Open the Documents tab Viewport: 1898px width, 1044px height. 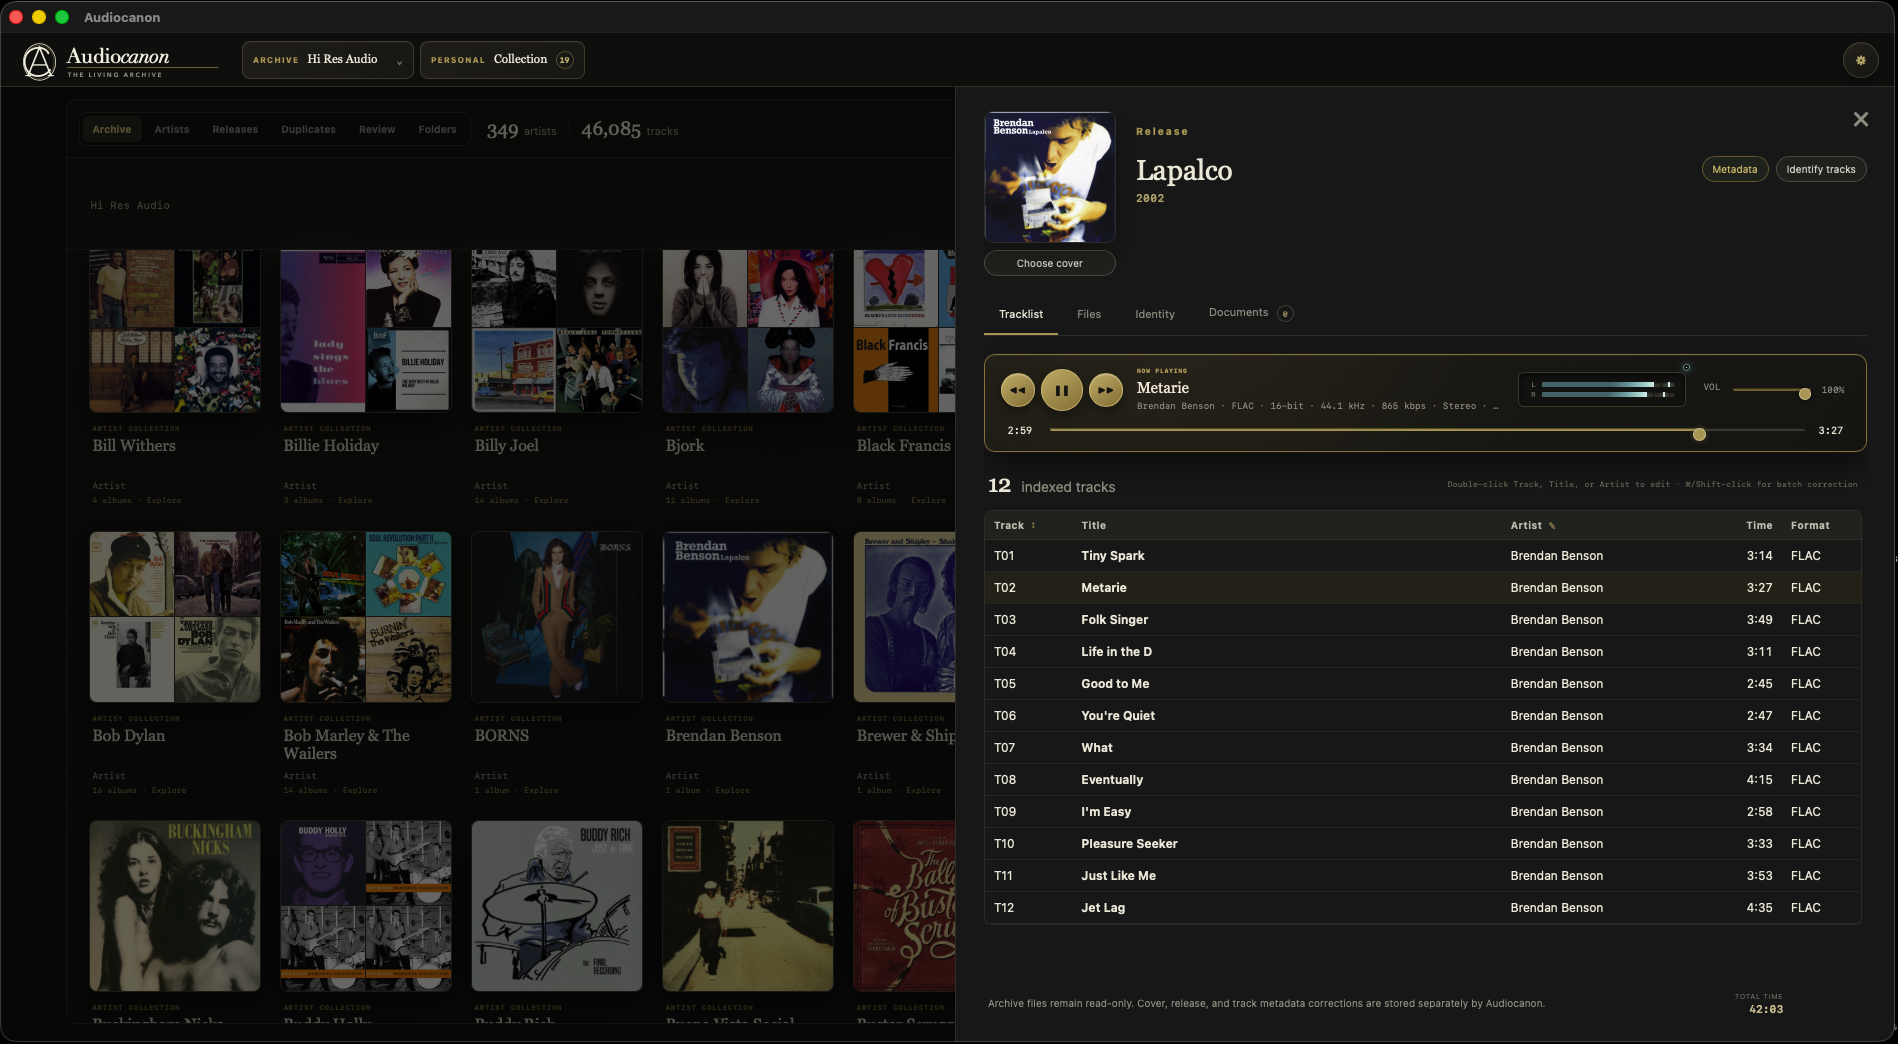pyautogui.click(x=1250, y=313)
